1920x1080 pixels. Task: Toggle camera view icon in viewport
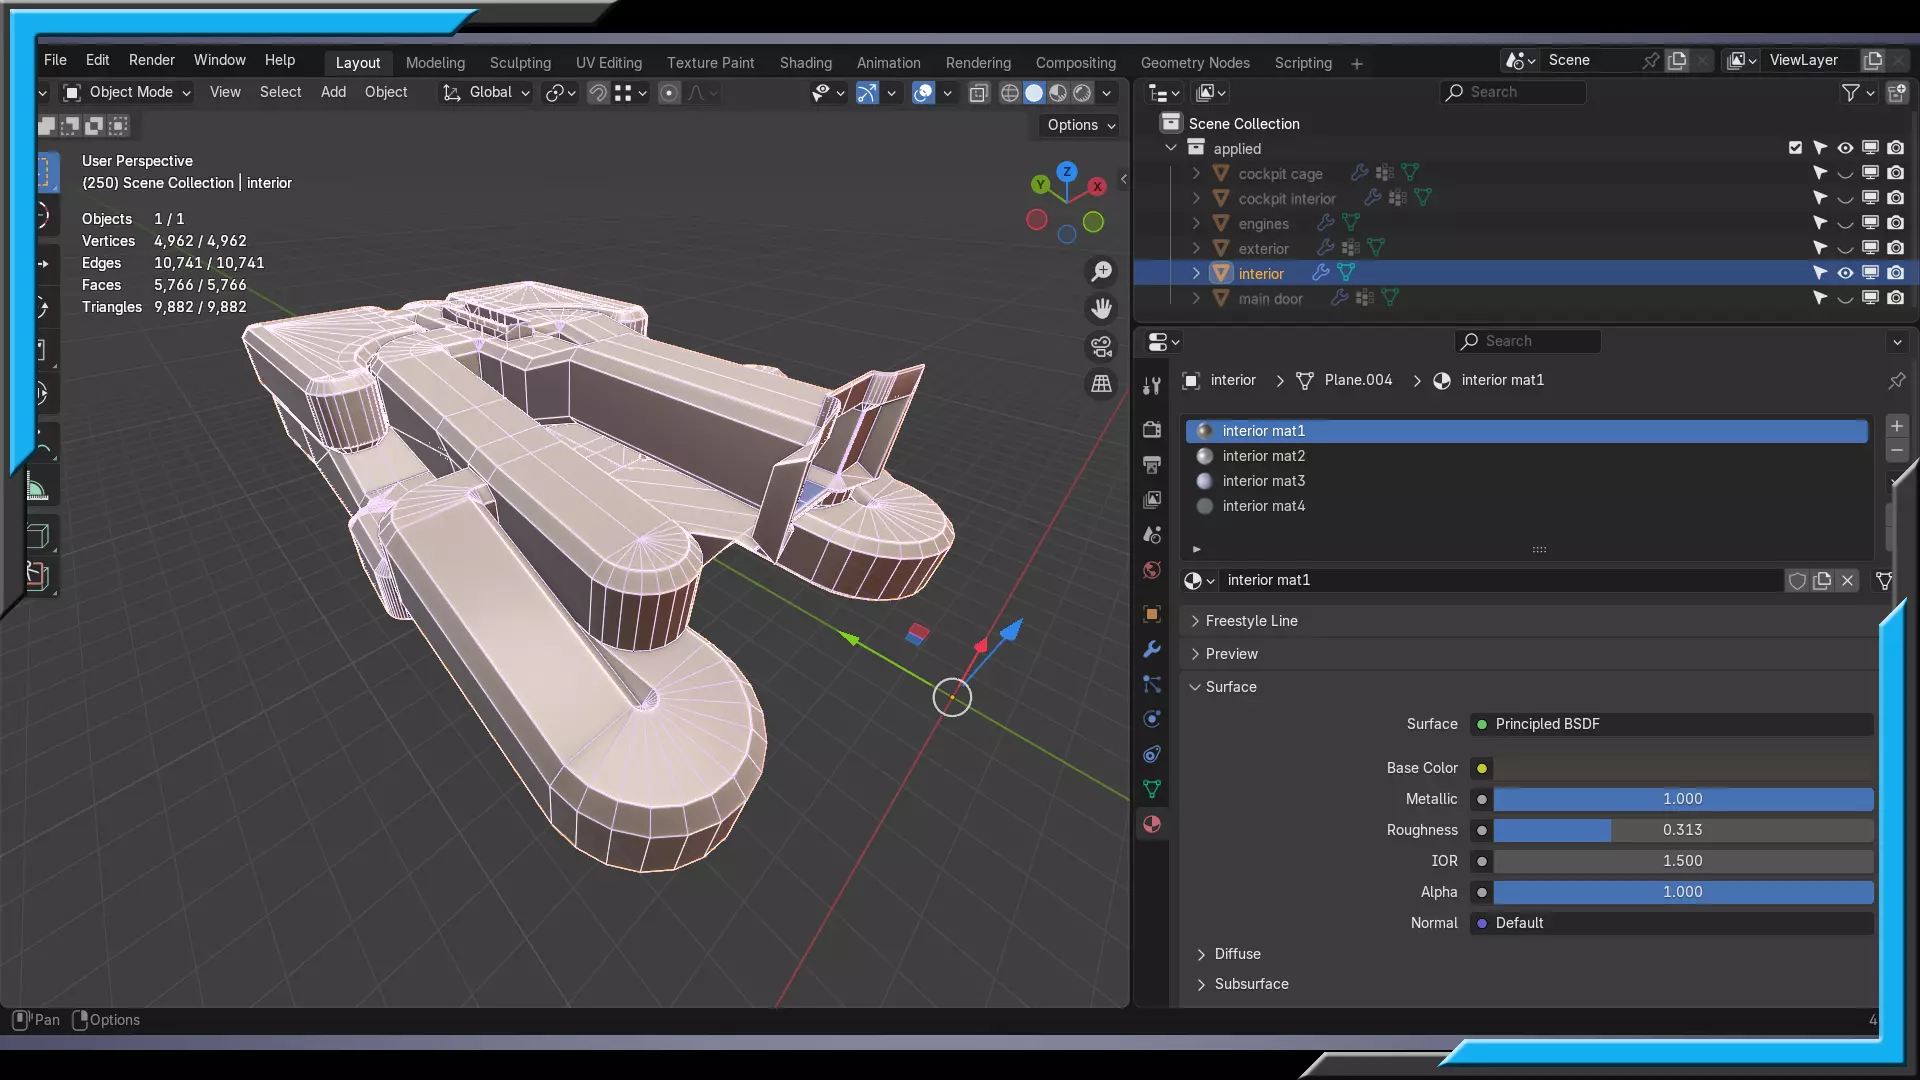(1101, 346)
